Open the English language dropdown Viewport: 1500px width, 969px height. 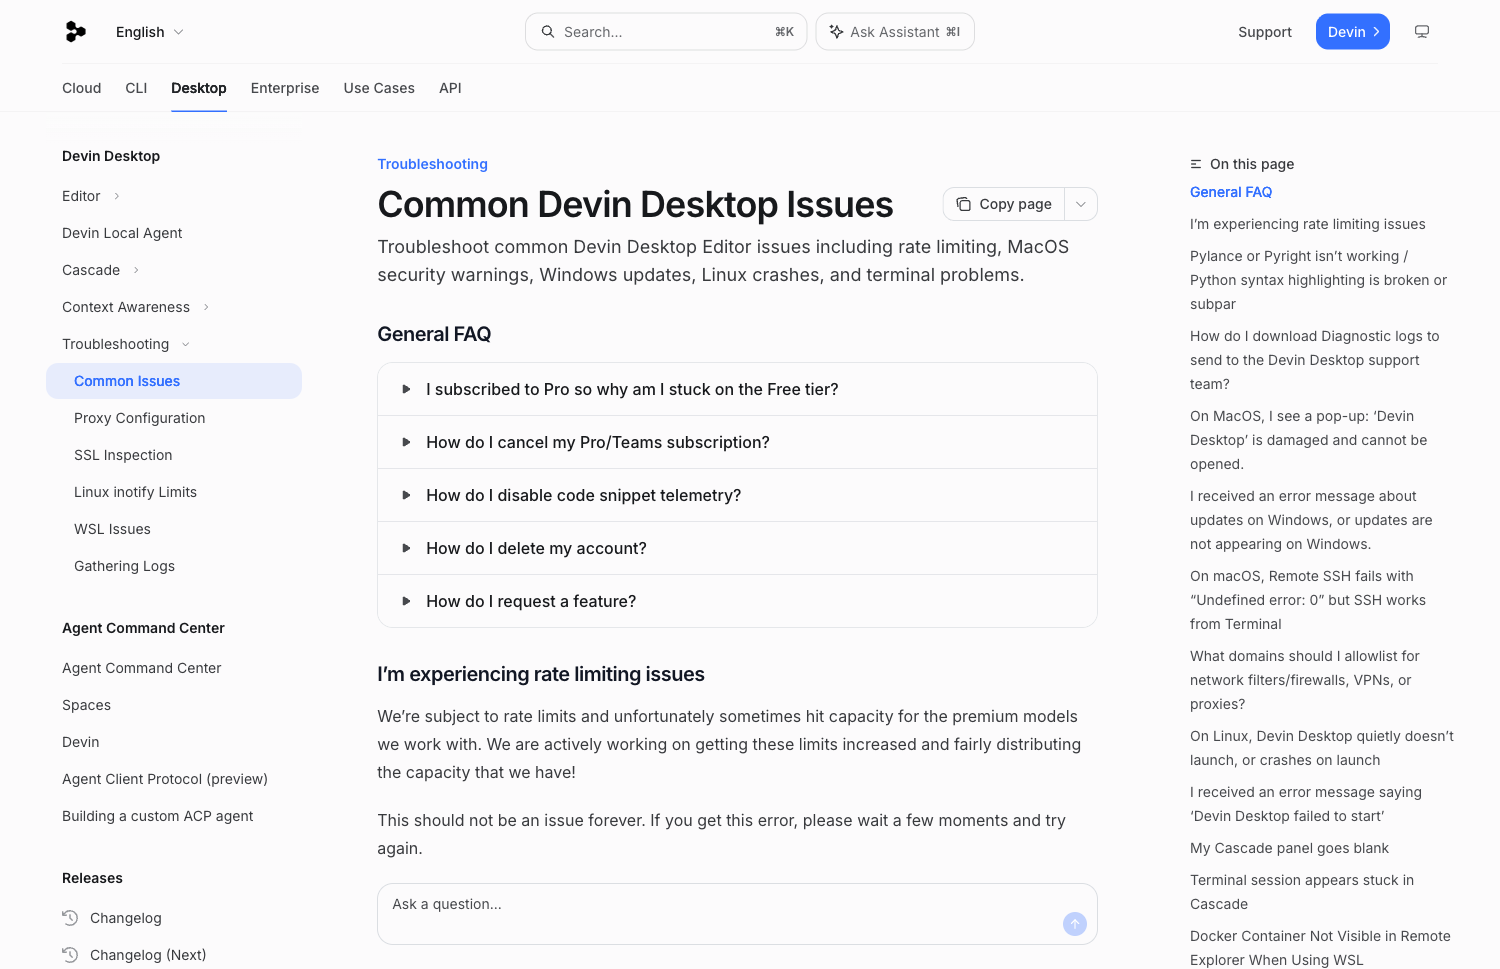click(150, 32)
